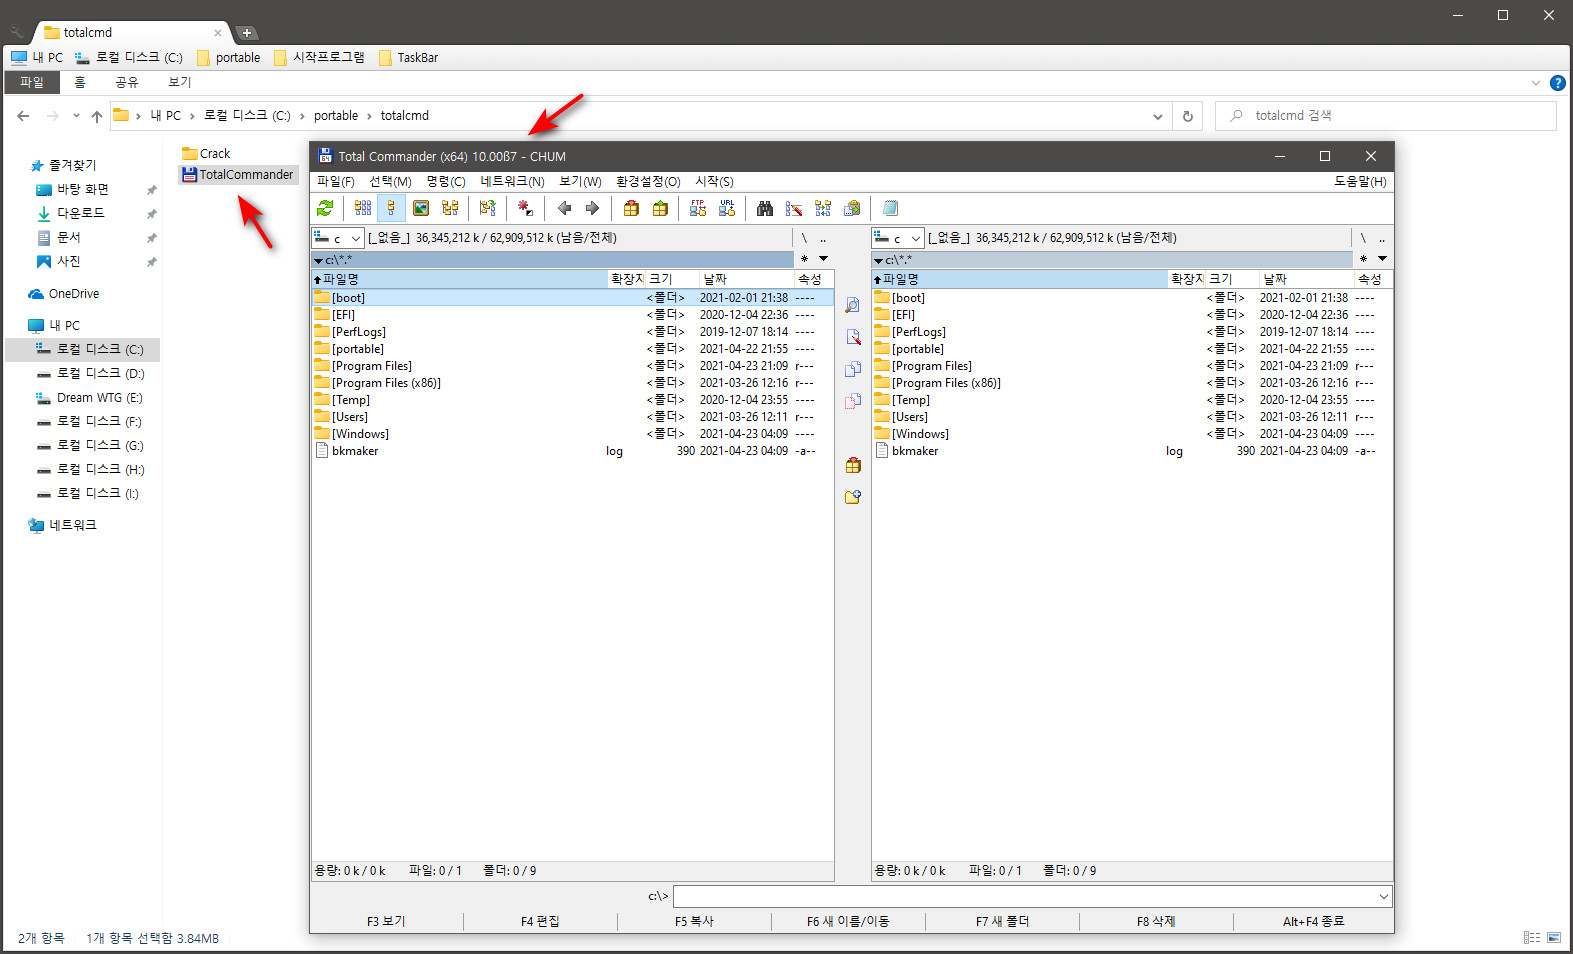Click the F8 삭제 button

click(1156, 922)
